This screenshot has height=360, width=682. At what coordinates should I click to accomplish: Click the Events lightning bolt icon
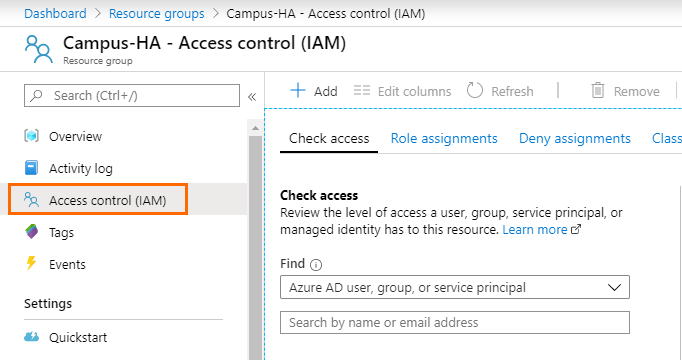(31, 263)
